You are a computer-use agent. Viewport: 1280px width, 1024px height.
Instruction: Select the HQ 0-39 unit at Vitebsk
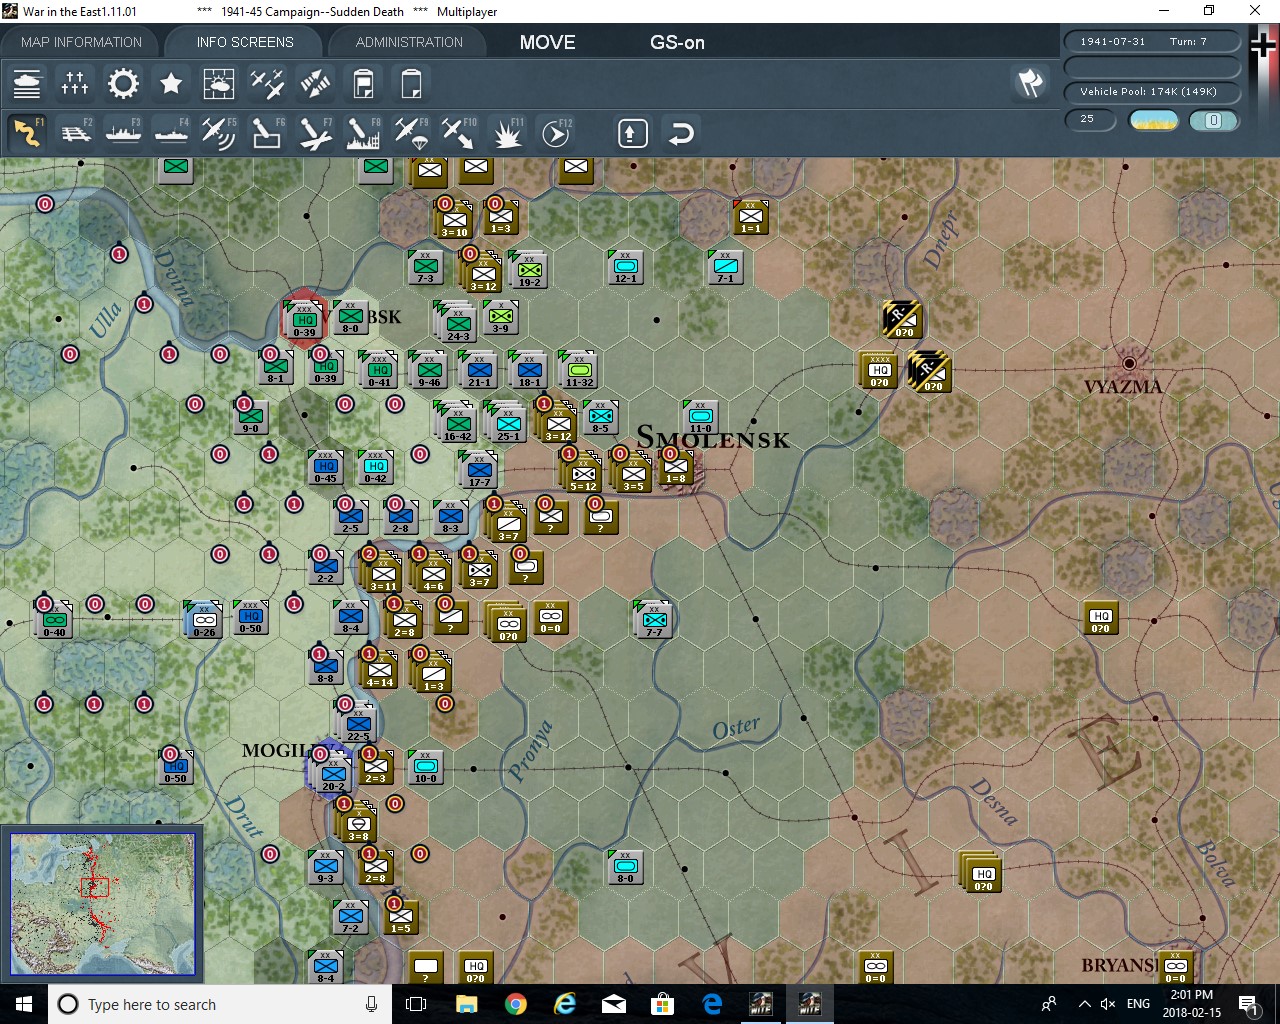(x=304, y=320)
